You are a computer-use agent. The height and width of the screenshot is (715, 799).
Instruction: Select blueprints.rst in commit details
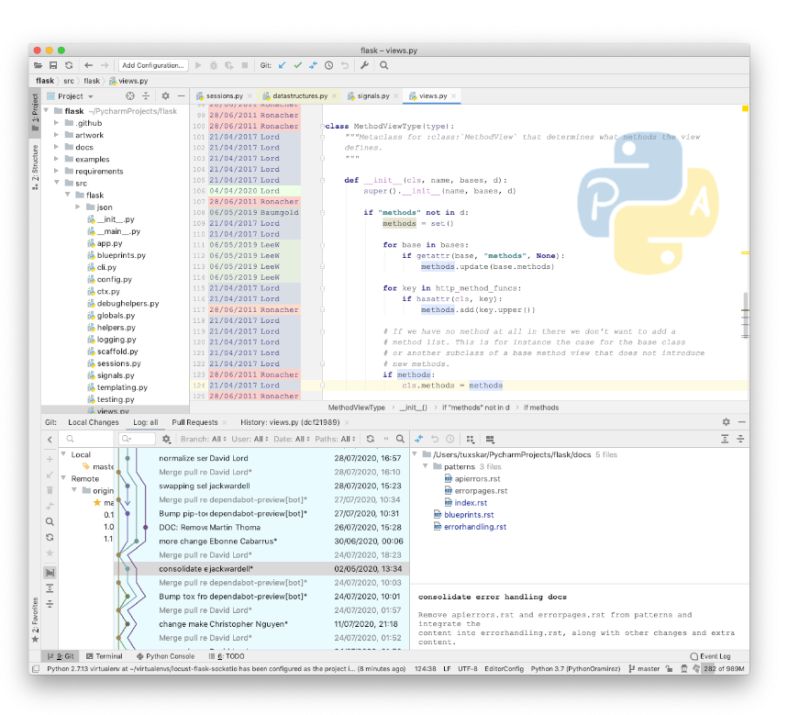point(469,515)
